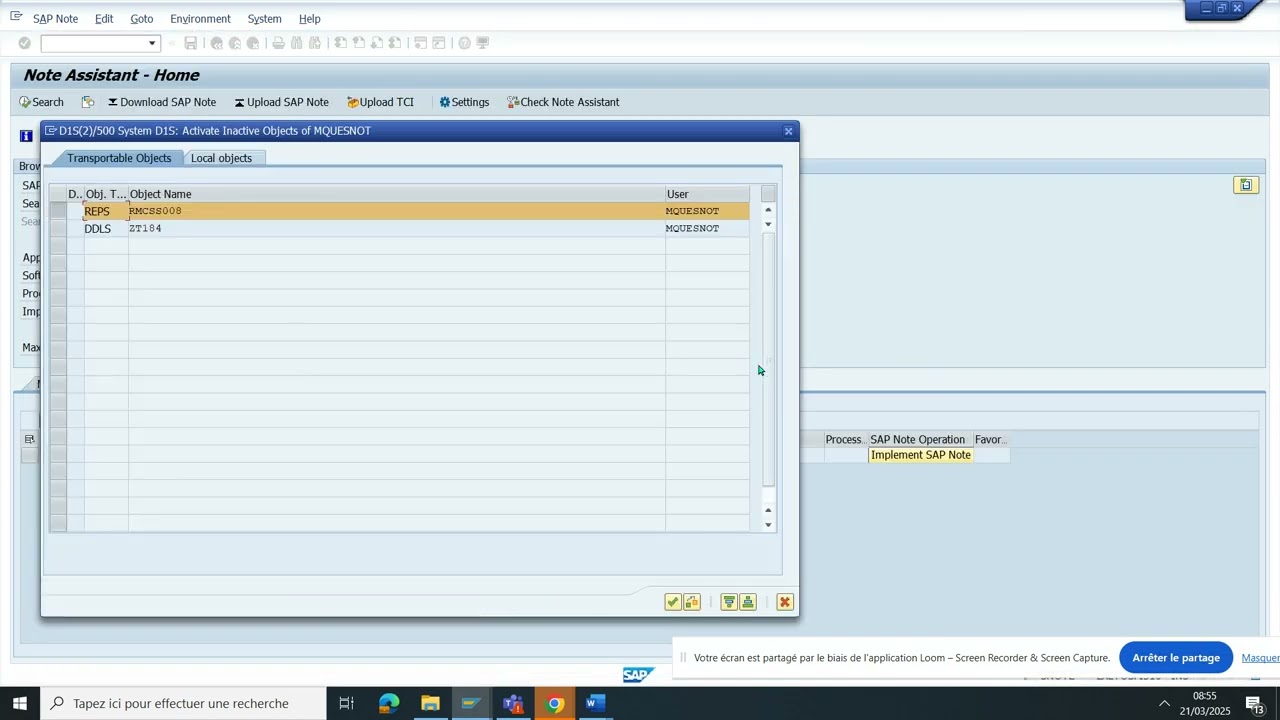Click the Deselect All icon in dialog footer
1280x720 pixels.
click(x=748, y=602)
